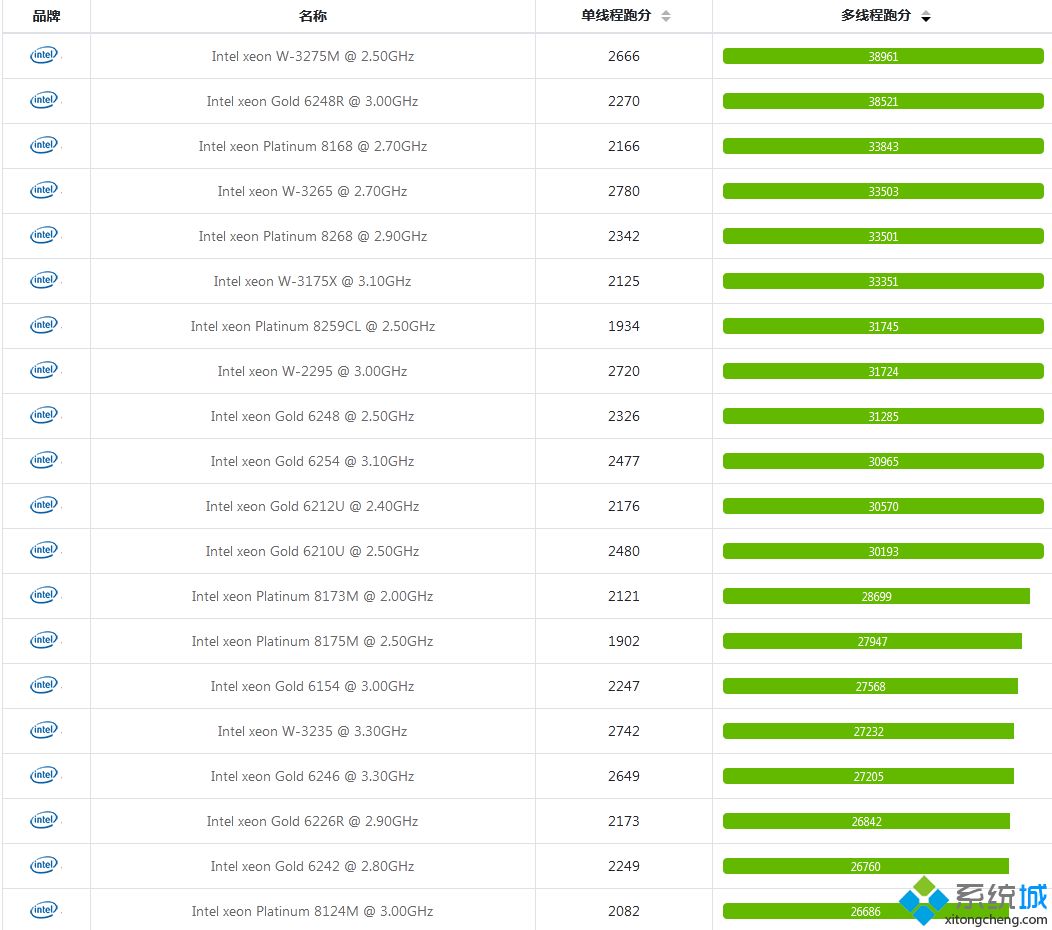This screenshot has width=1052, height=930.
Task: Click Intel logo beside Platinum 8173M row
Action: pos(44,595)
